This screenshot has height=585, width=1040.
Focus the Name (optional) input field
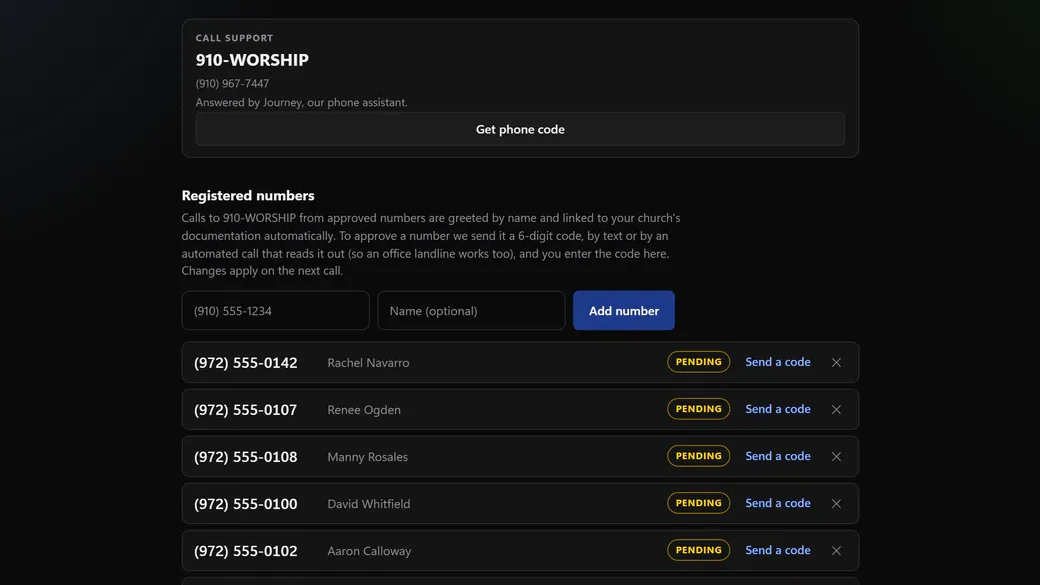471,310
